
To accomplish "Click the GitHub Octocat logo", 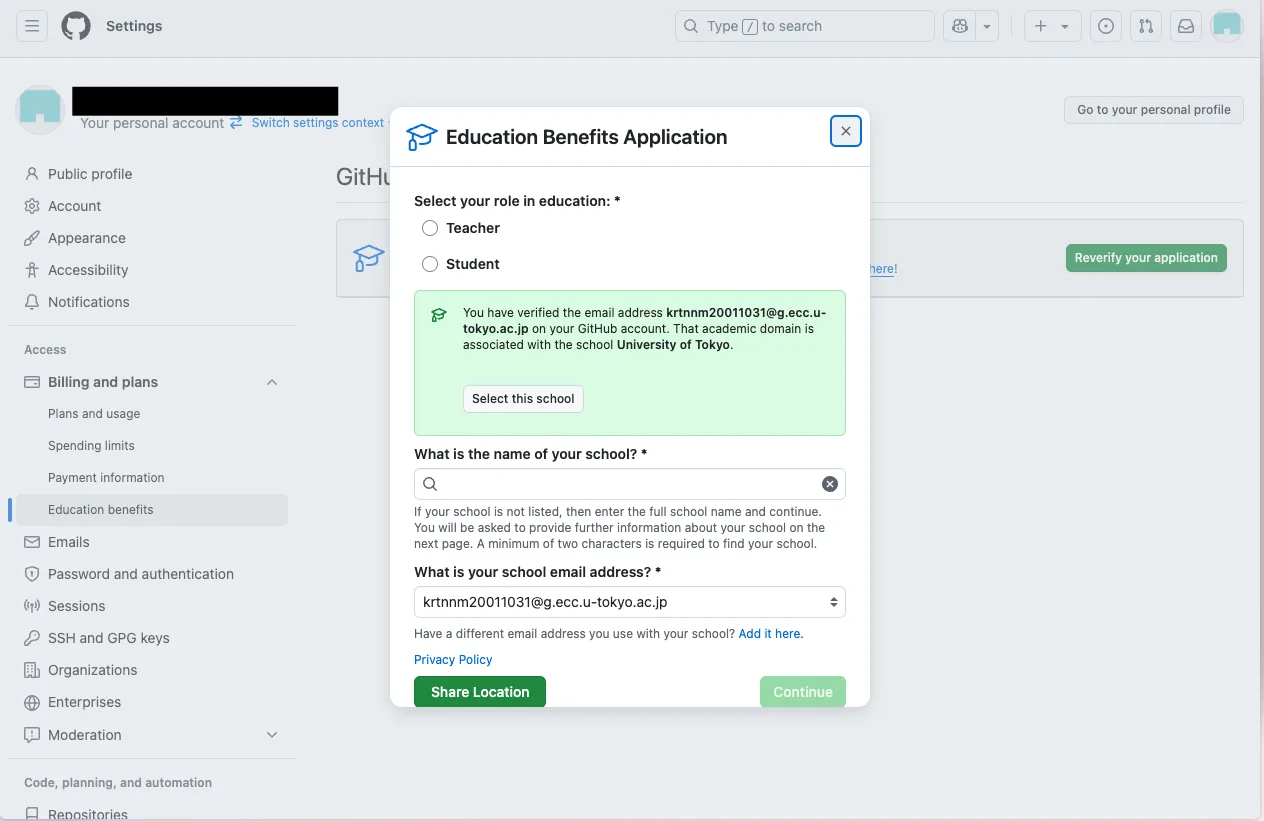I will coord(76,26).
